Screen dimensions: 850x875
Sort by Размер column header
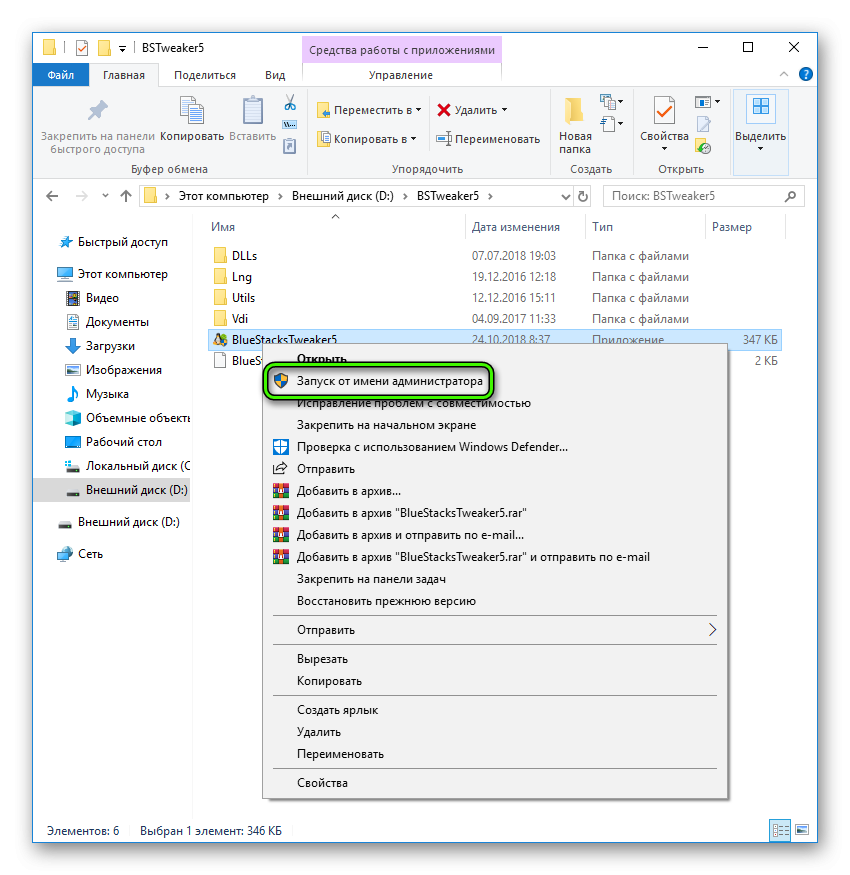[732, 227]
